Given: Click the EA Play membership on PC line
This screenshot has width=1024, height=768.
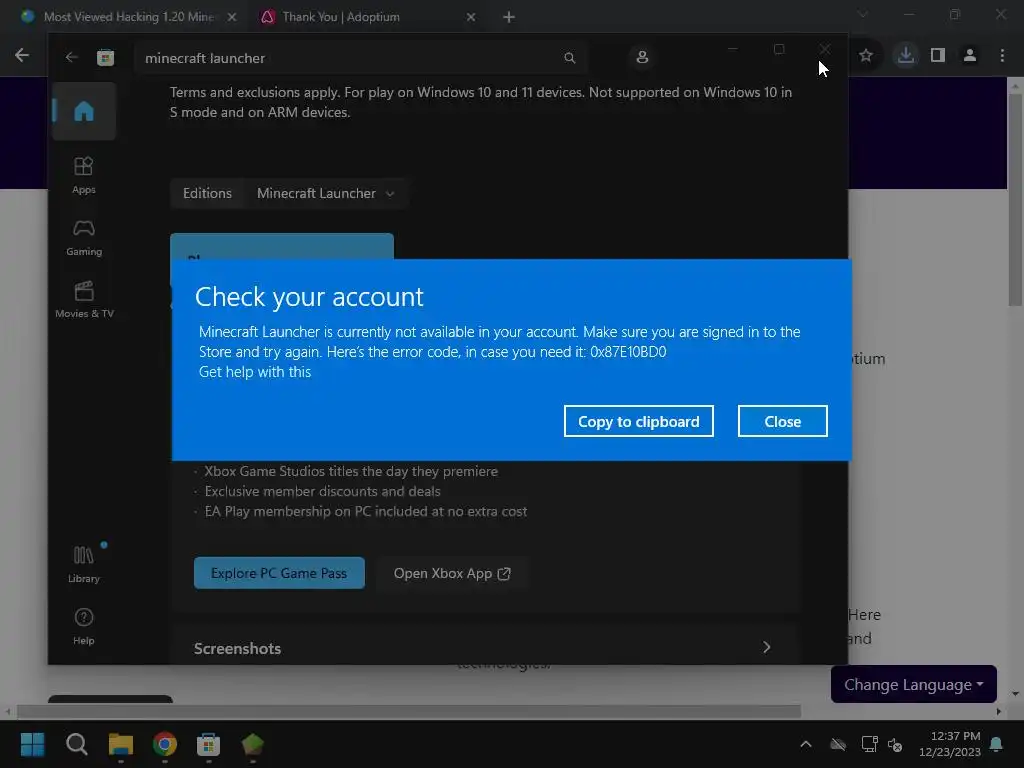Looking at the screenshot, I should click(x=366, y=511).
